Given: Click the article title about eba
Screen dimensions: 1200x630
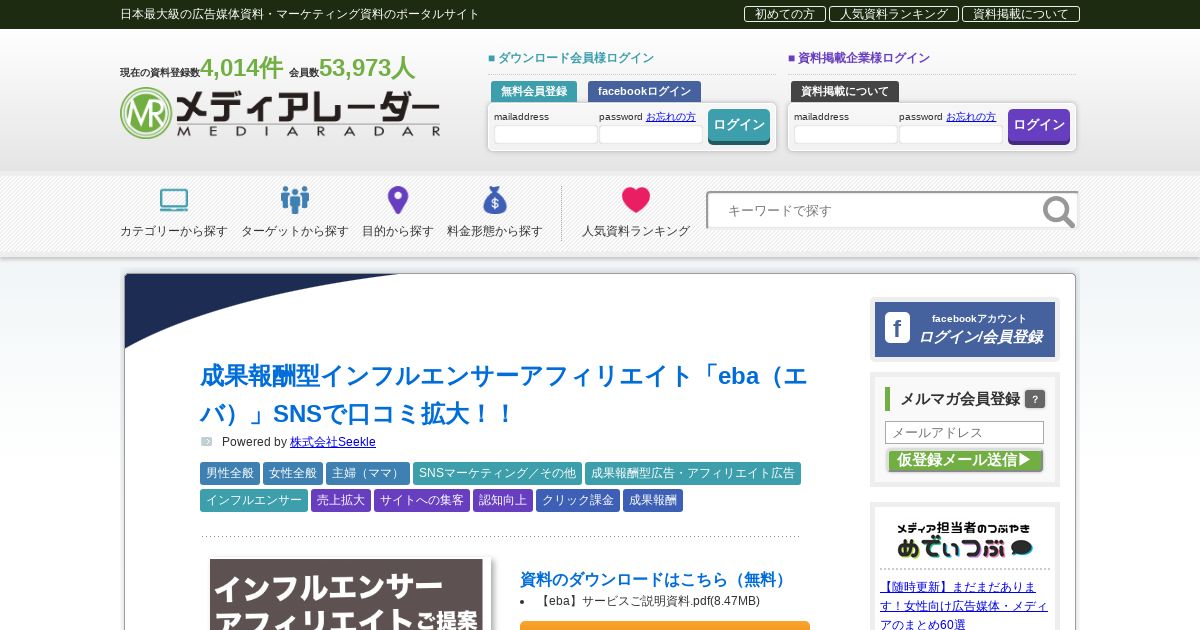Looking at the screenshot, I should (503, 395).
